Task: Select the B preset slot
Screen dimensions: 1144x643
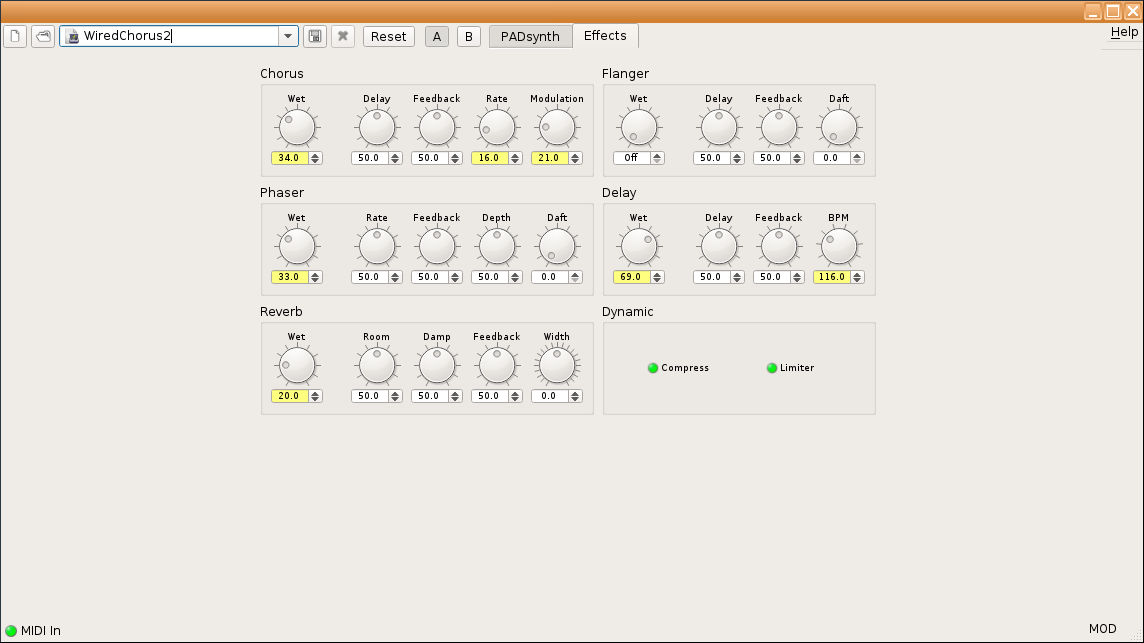Action: pos(468,36)
